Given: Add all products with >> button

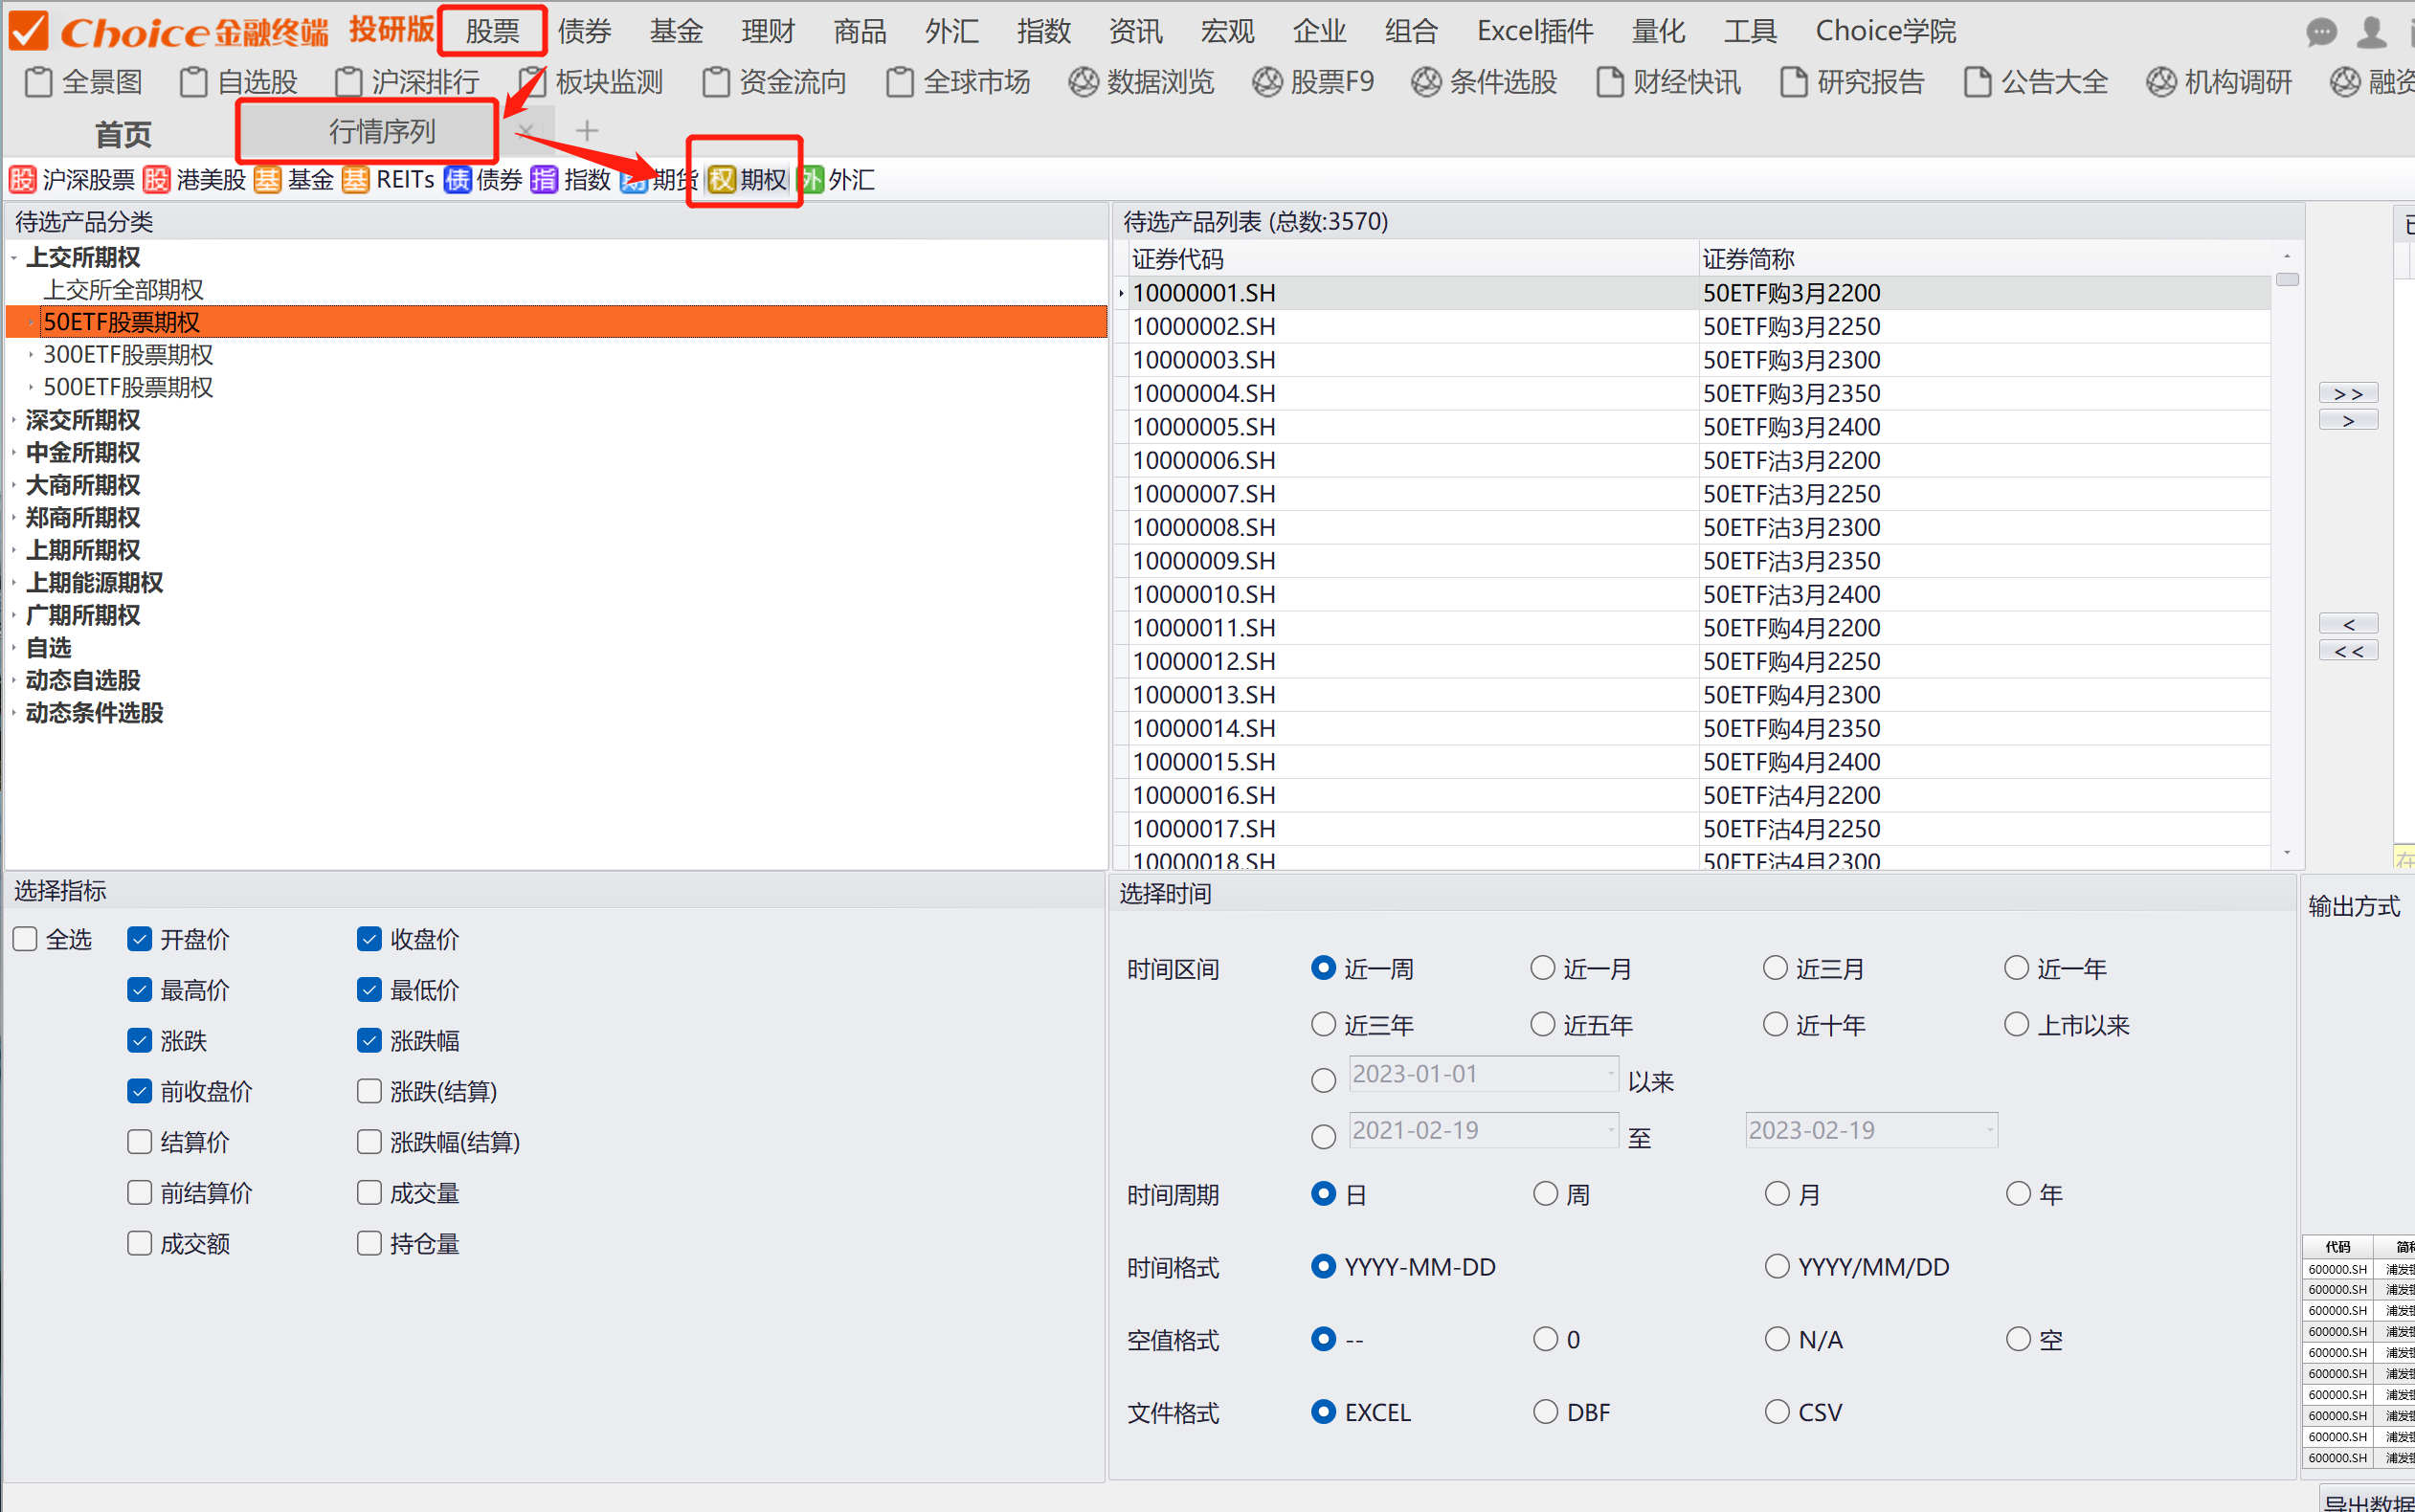Looking at the screenshot, I should click(x=2348, y=394).
